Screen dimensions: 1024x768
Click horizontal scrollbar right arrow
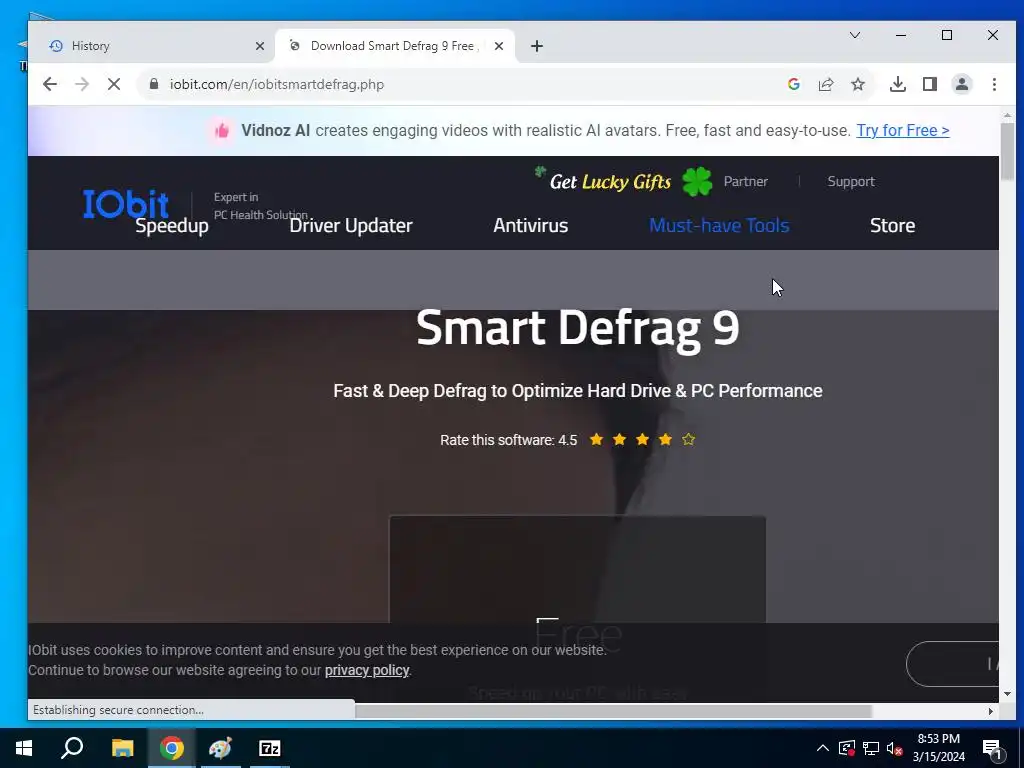point(991,711)
